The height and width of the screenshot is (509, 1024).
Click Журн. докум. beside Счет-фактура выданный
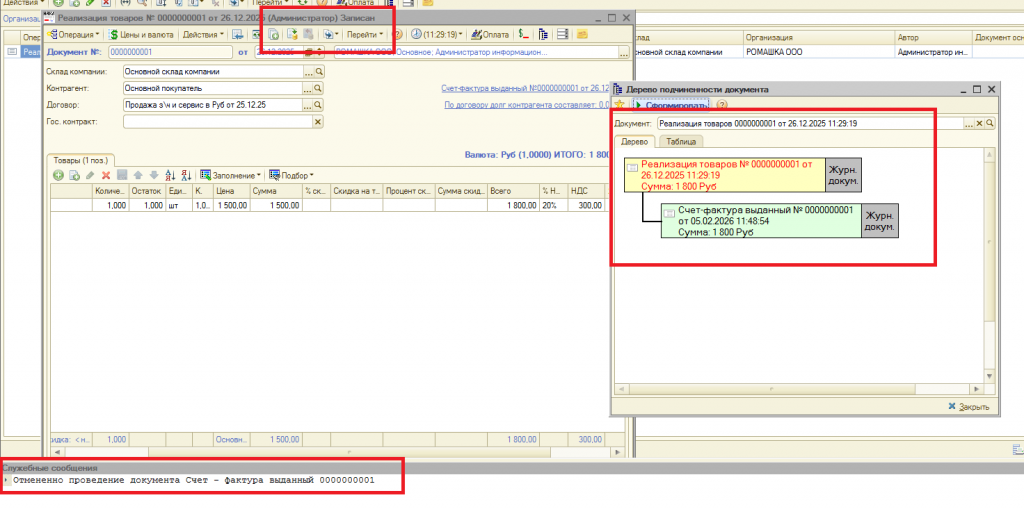880,221
